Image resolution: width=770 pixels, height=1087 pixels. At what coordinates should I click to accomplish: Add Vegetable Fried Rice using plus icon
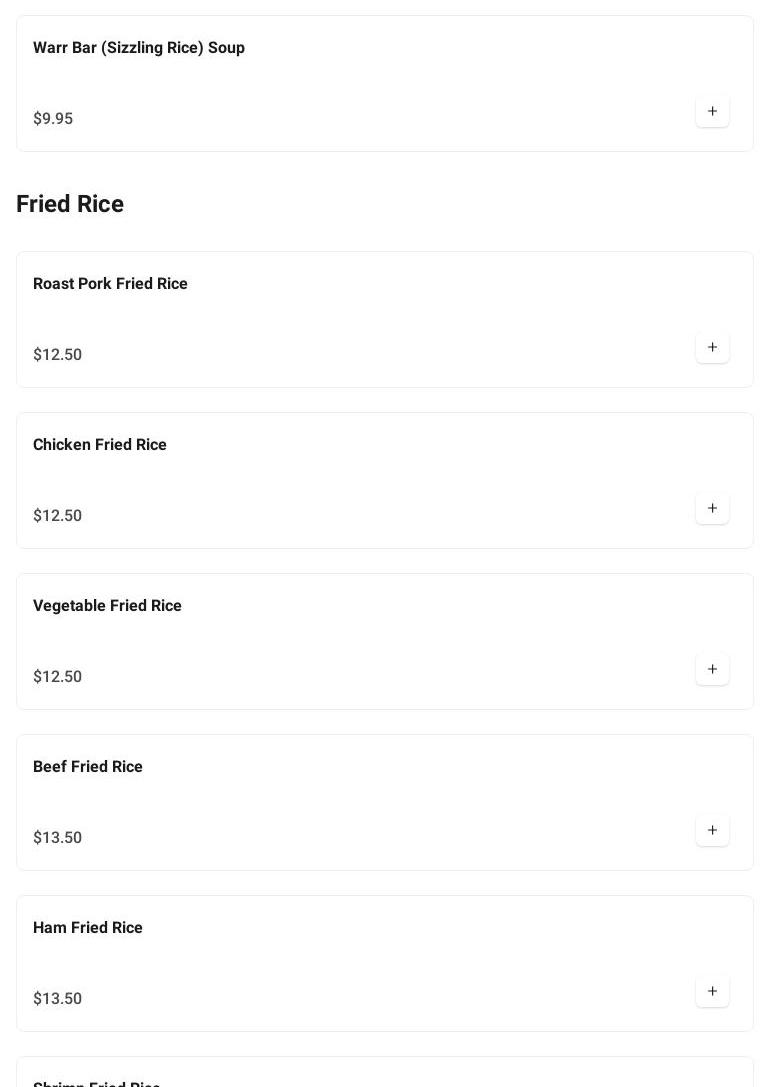[712, 669]
